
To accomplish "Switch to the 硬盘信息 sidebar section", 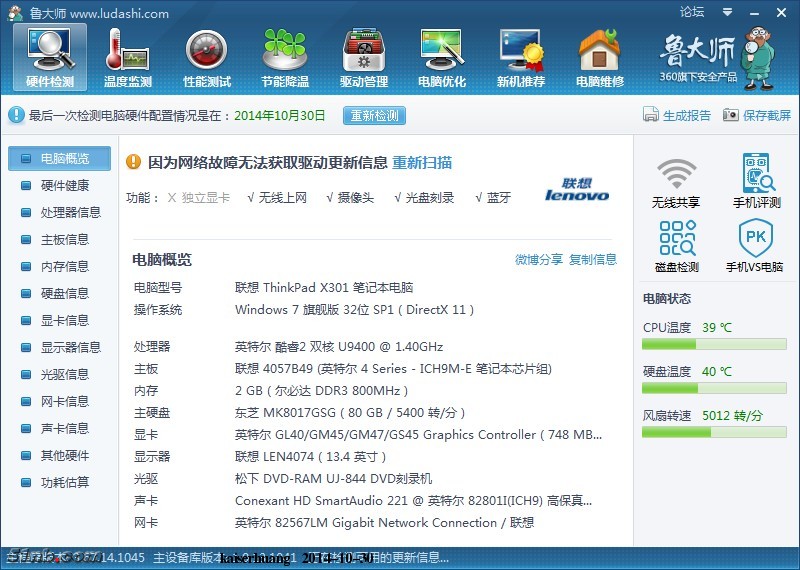I will pos(64,293).
